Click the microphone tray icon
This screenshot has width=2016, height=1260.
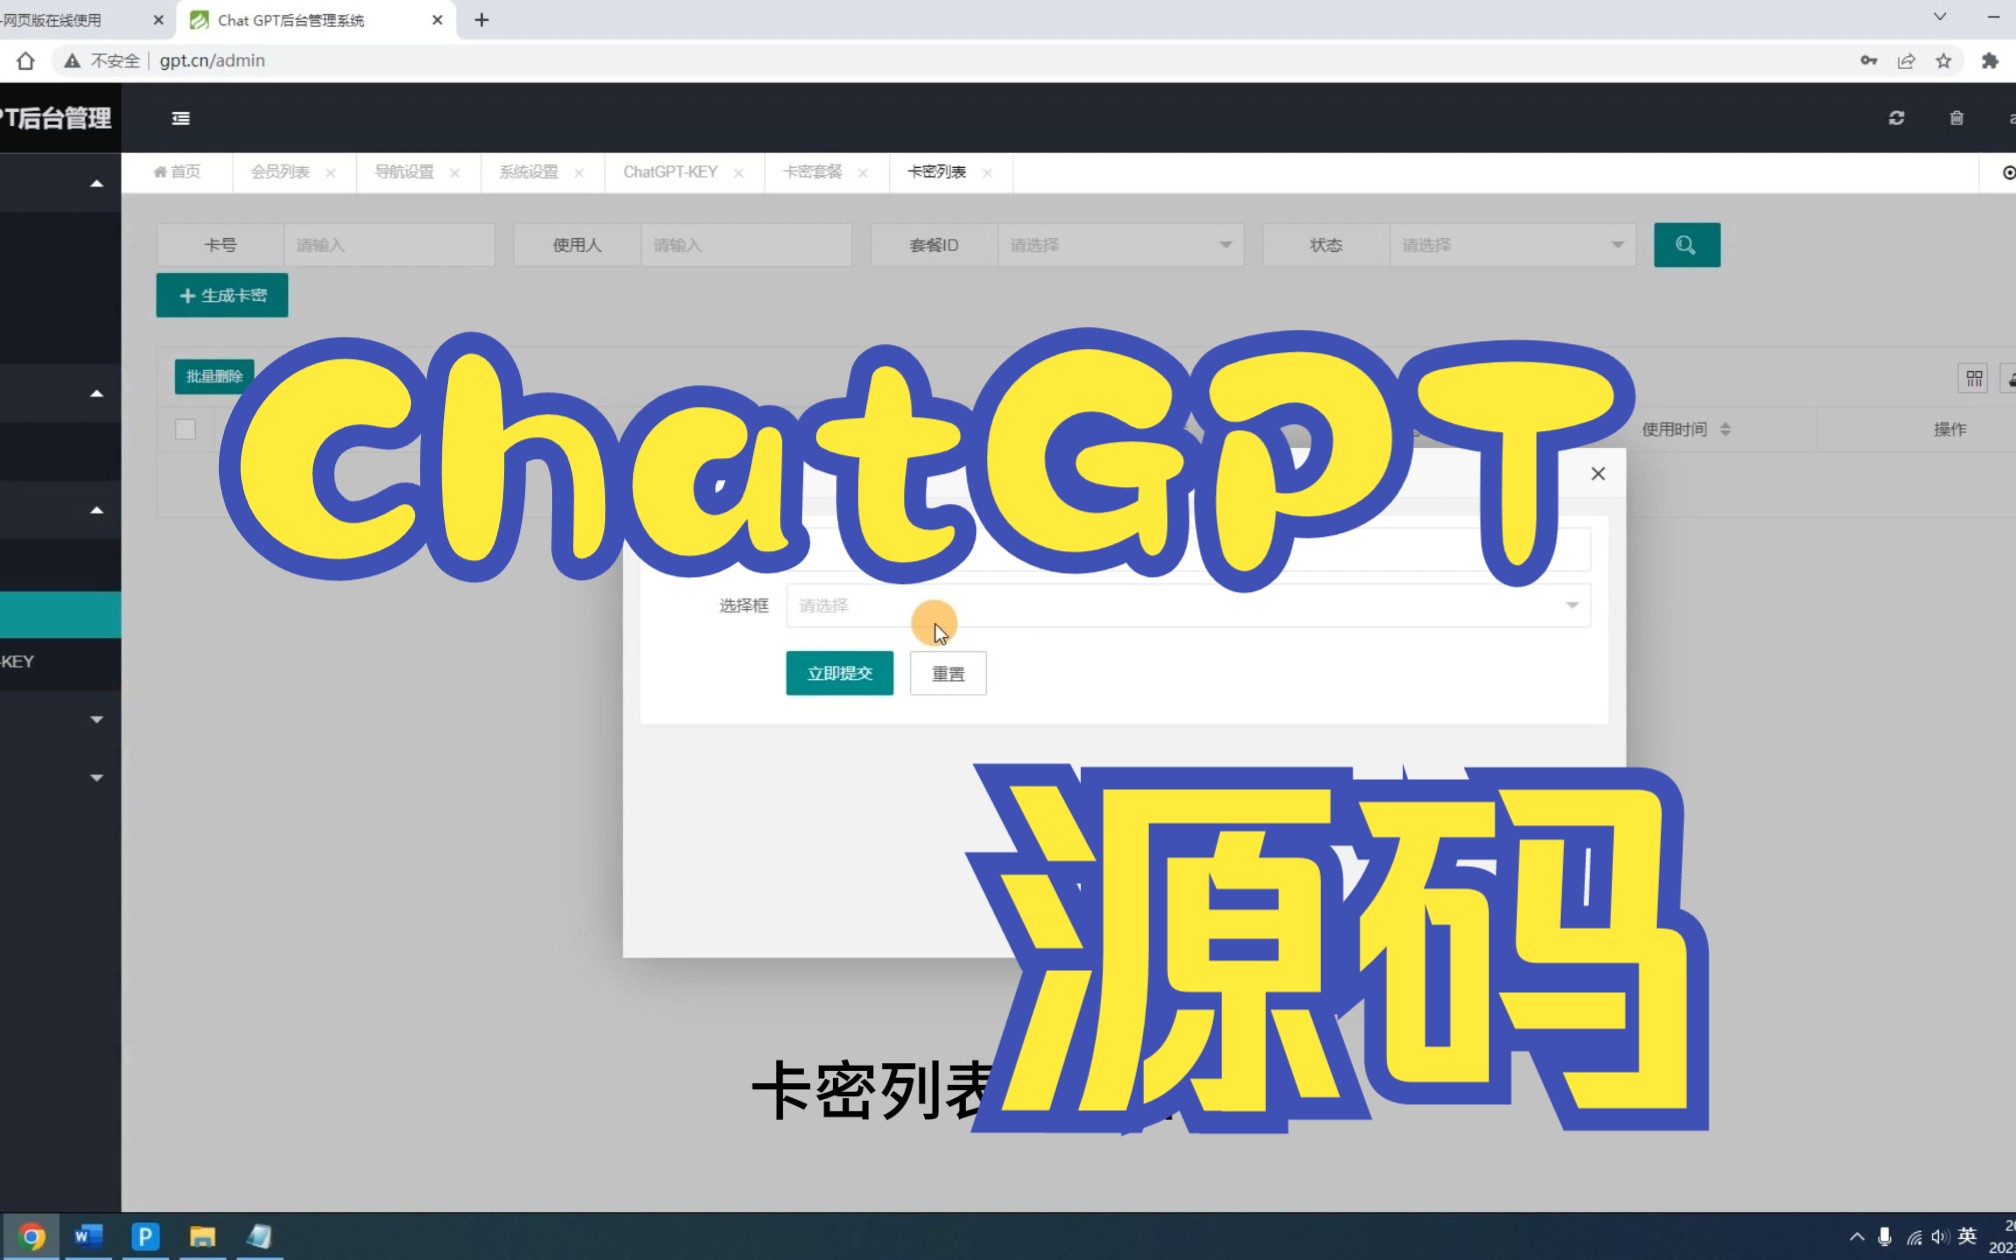(1884, 1237)
